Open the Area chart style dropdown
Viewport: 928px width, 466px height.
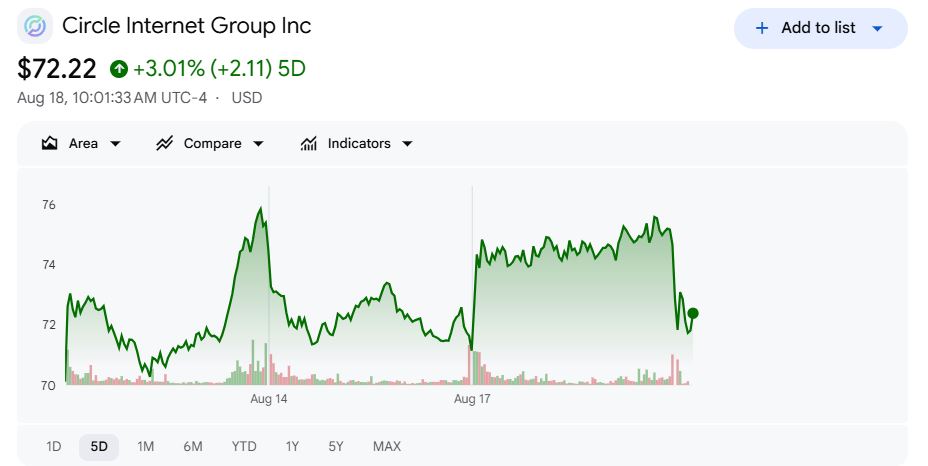[115, 144]
